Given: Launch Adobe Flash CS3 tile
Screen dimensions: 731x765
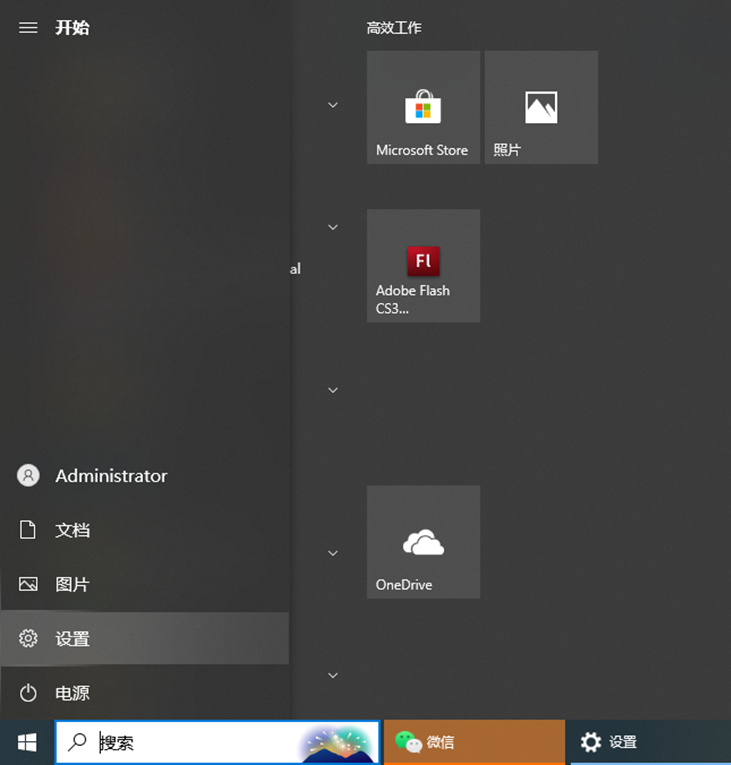Looking at the screenshot, I should 423,266.
